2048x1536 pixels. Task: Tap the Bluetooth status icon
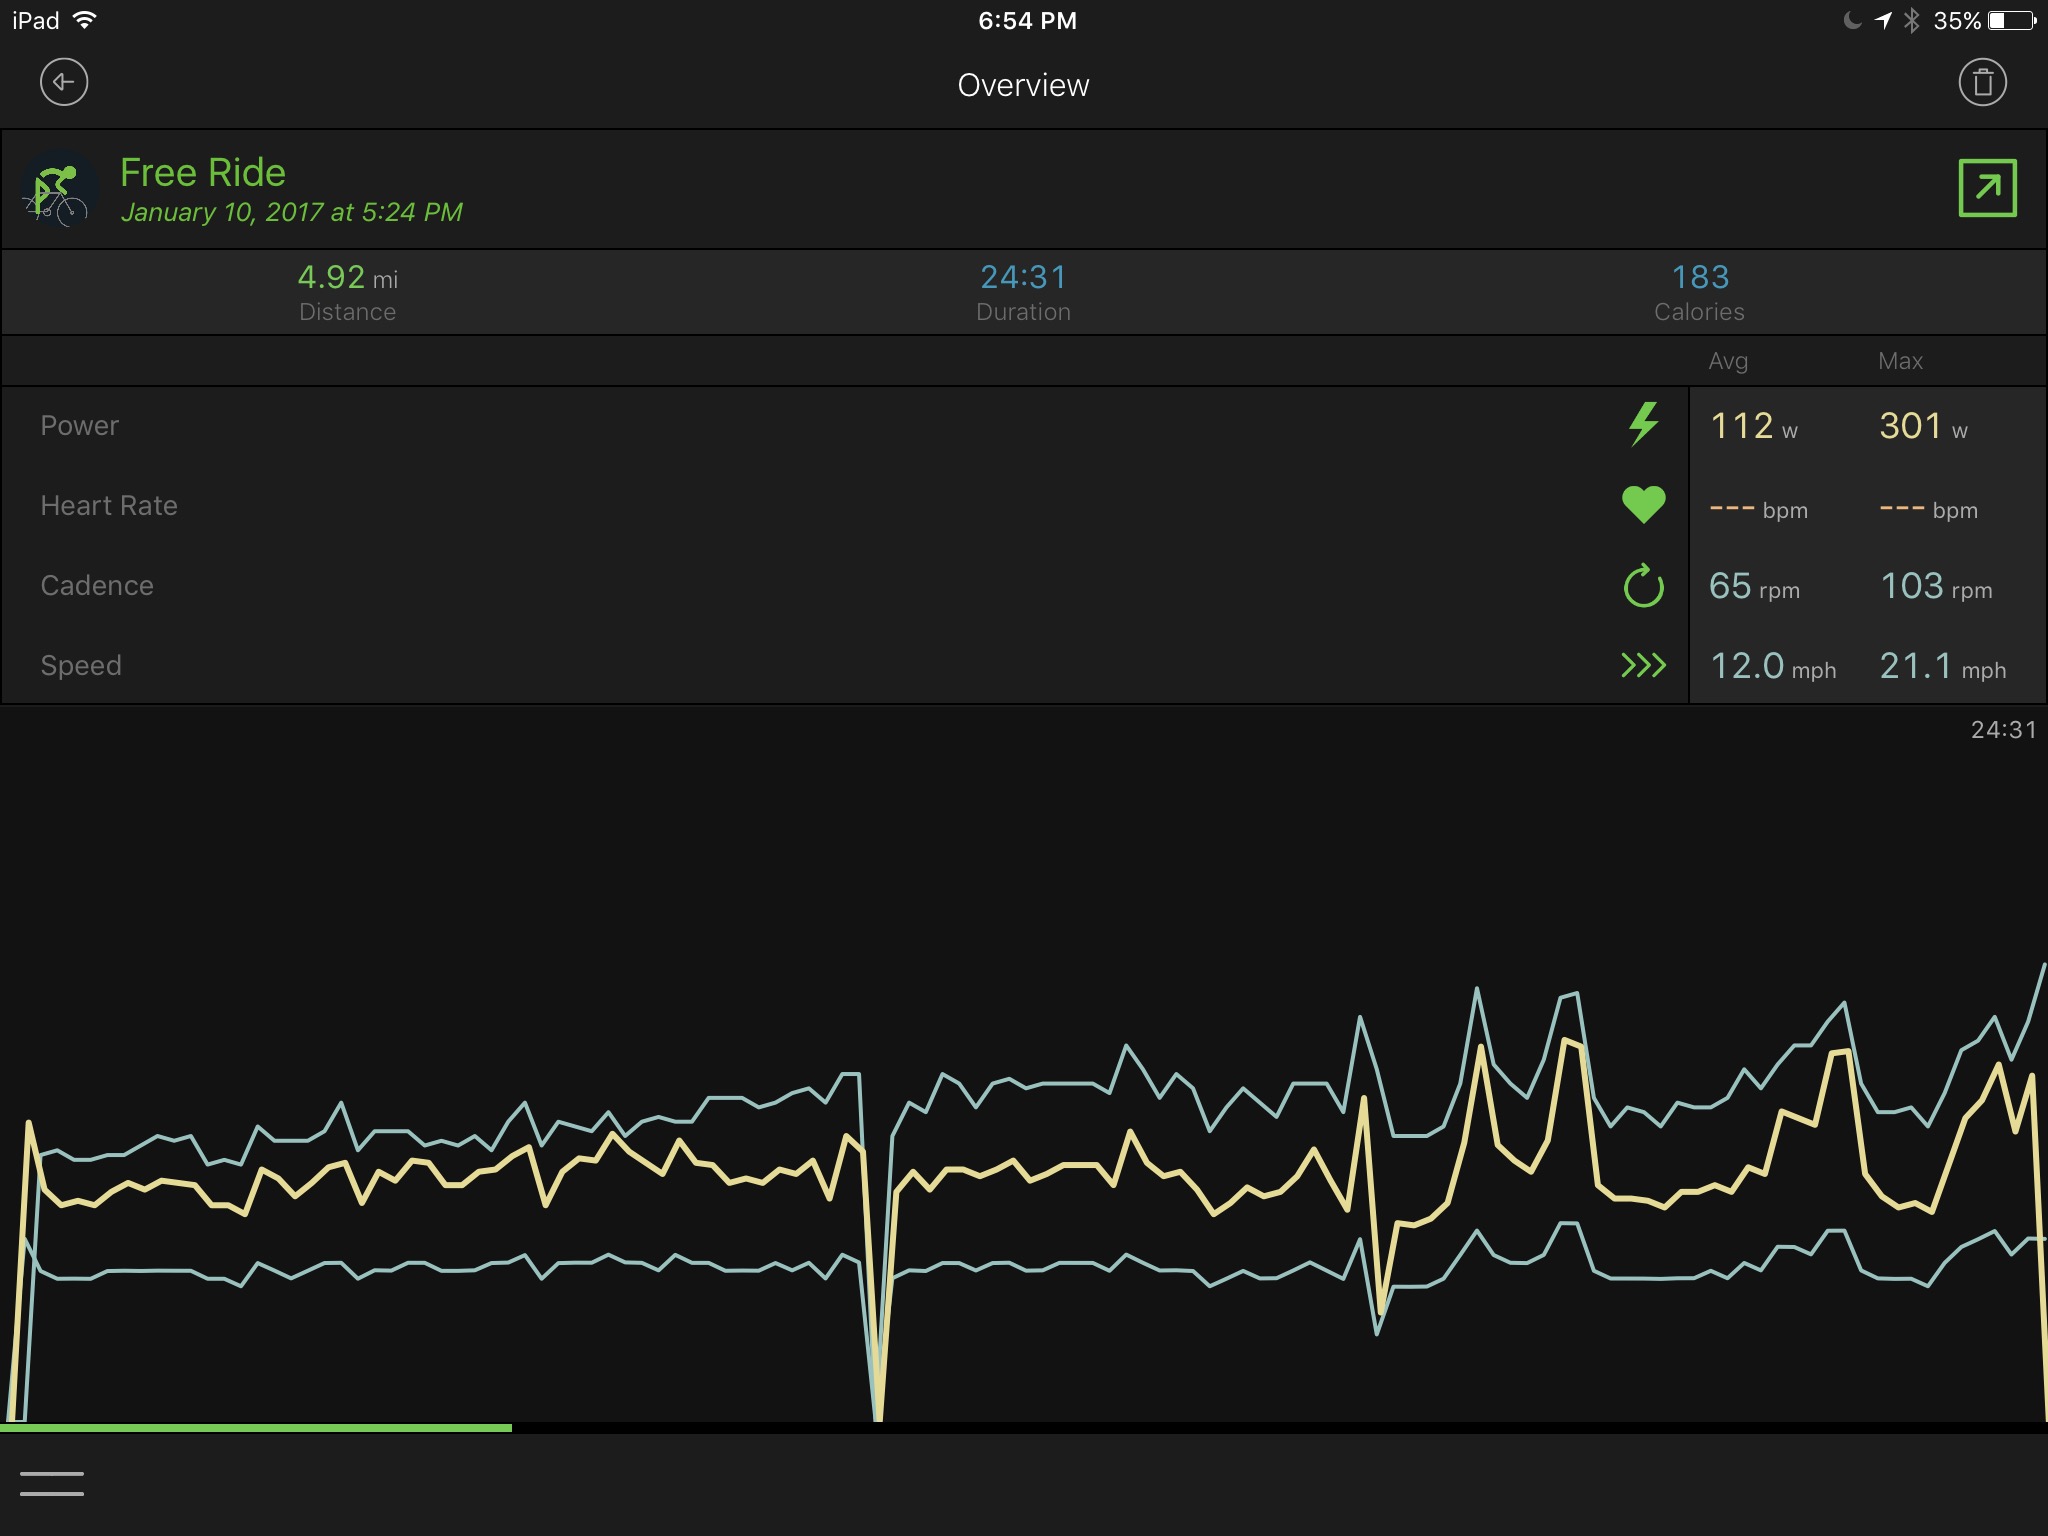pyautogui.click(x=1911, y=20)
